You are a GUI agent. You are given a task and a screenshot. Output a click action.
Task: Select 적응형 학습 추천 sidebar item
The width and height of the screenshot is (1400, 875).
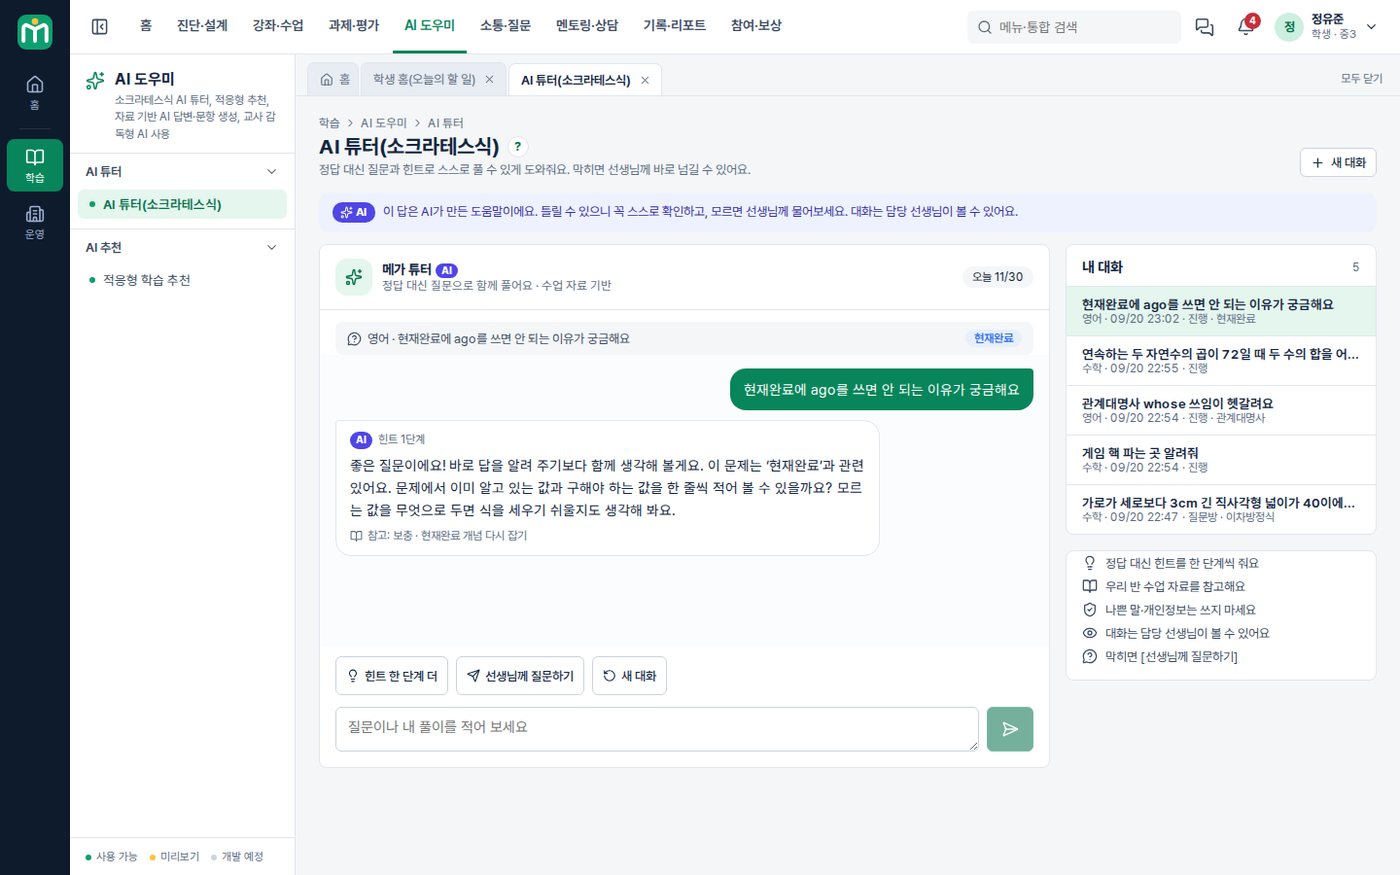pos(182,280)
